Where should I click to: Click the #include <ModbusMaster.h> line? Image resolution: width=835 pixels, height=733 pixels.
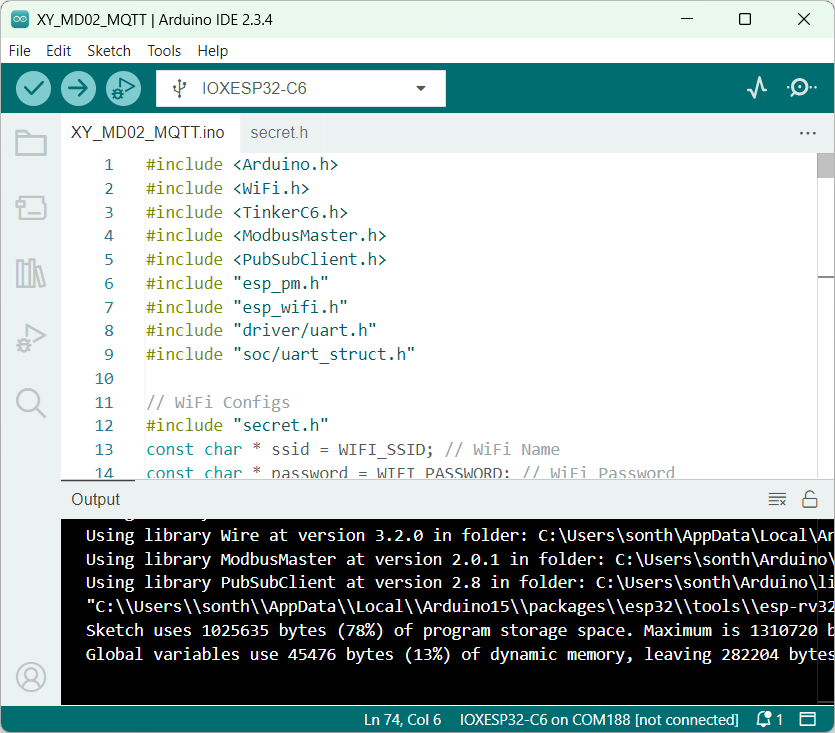266,235
